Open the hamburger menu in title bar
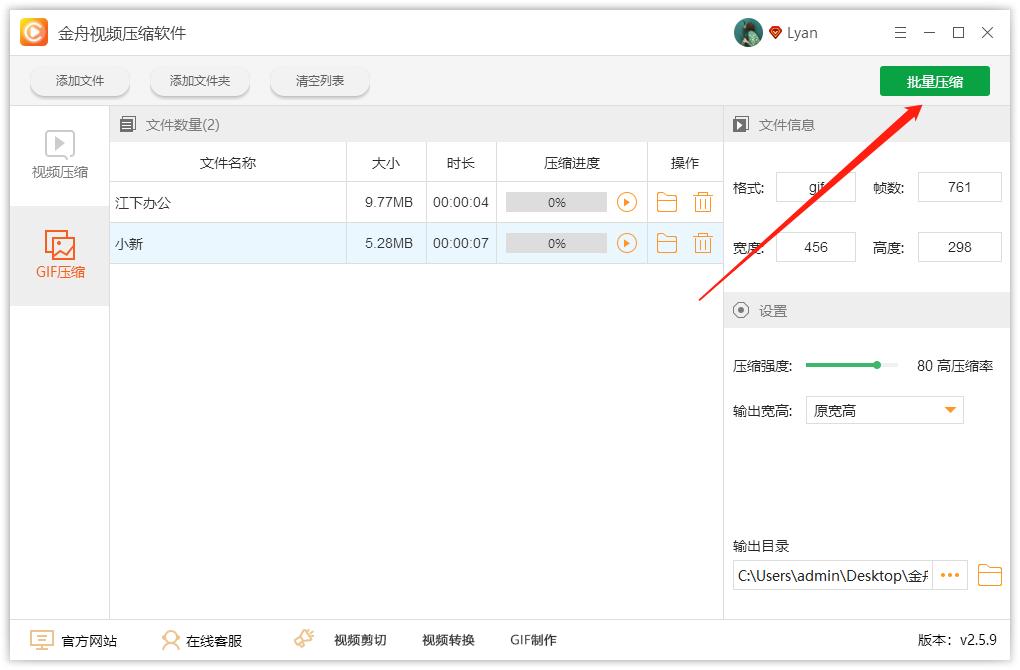Screen dimensions: 1020x670 (900, 33)
